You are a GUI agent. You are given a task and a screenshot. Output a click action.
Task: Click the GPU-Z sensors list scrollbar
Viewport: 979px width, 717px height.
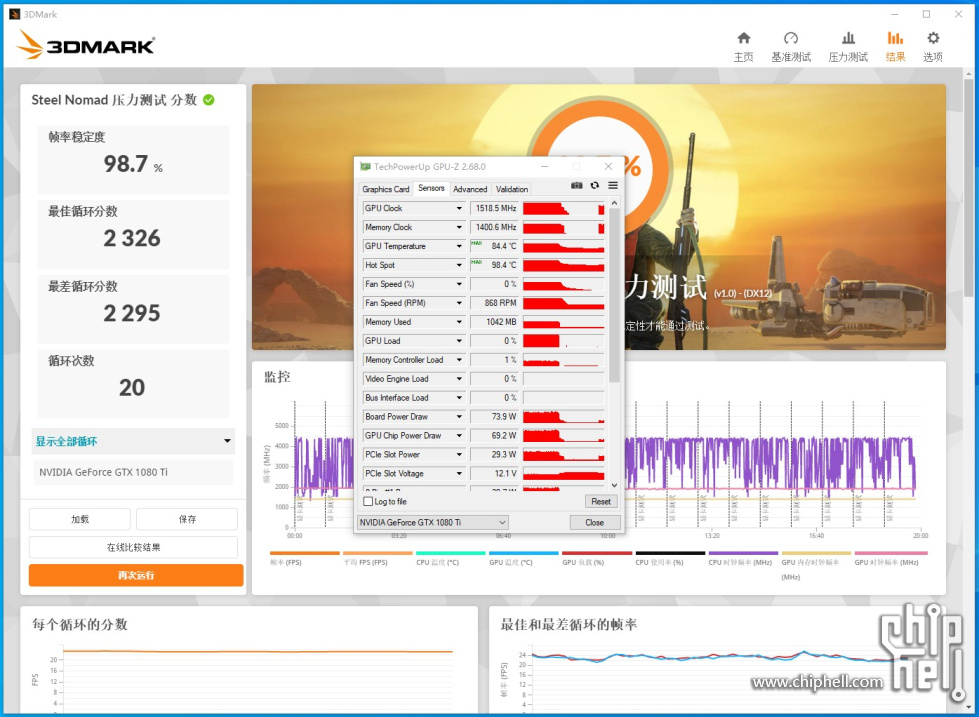coord(614,300)
